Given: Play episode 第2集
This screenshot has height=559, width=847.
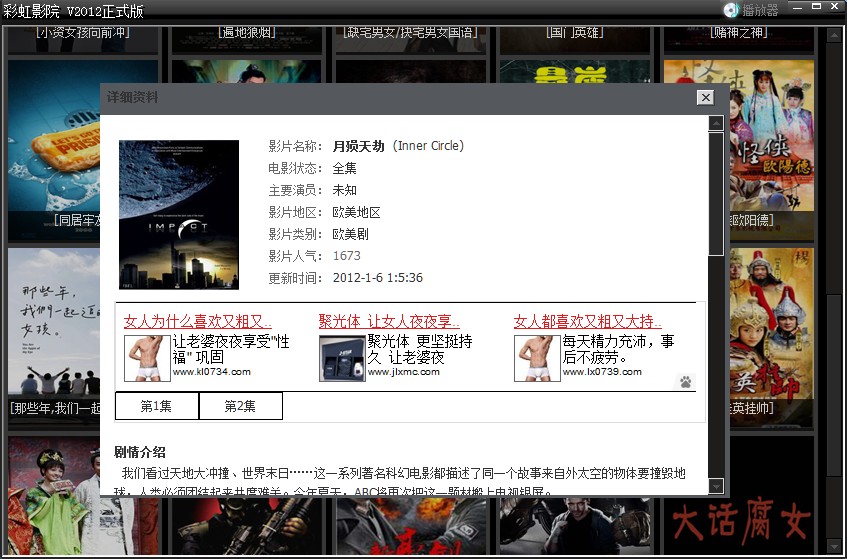Looking at the screenshot, I should pyautogui.click(x=240, y=406).
